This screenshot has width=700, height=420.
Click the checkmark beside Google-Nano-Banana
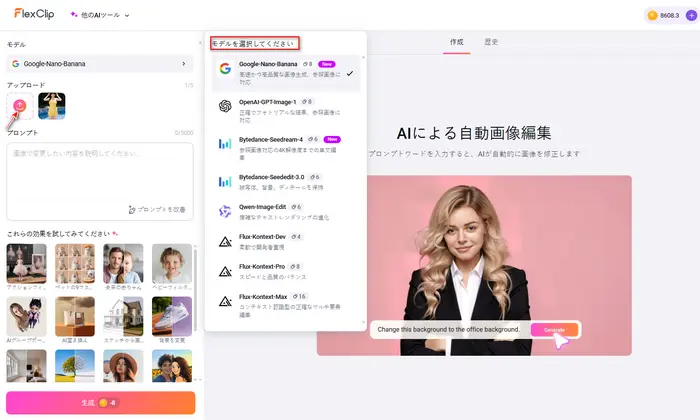point(350,73)
